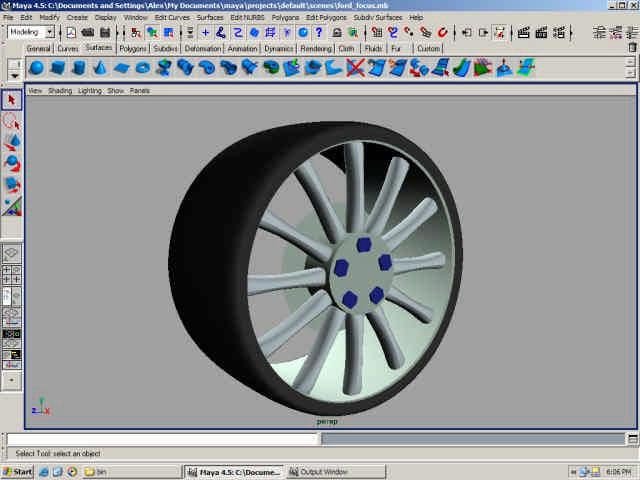Click the NURBS torus shelf icon
Screen dimensions: 640x480
(143, 68)
